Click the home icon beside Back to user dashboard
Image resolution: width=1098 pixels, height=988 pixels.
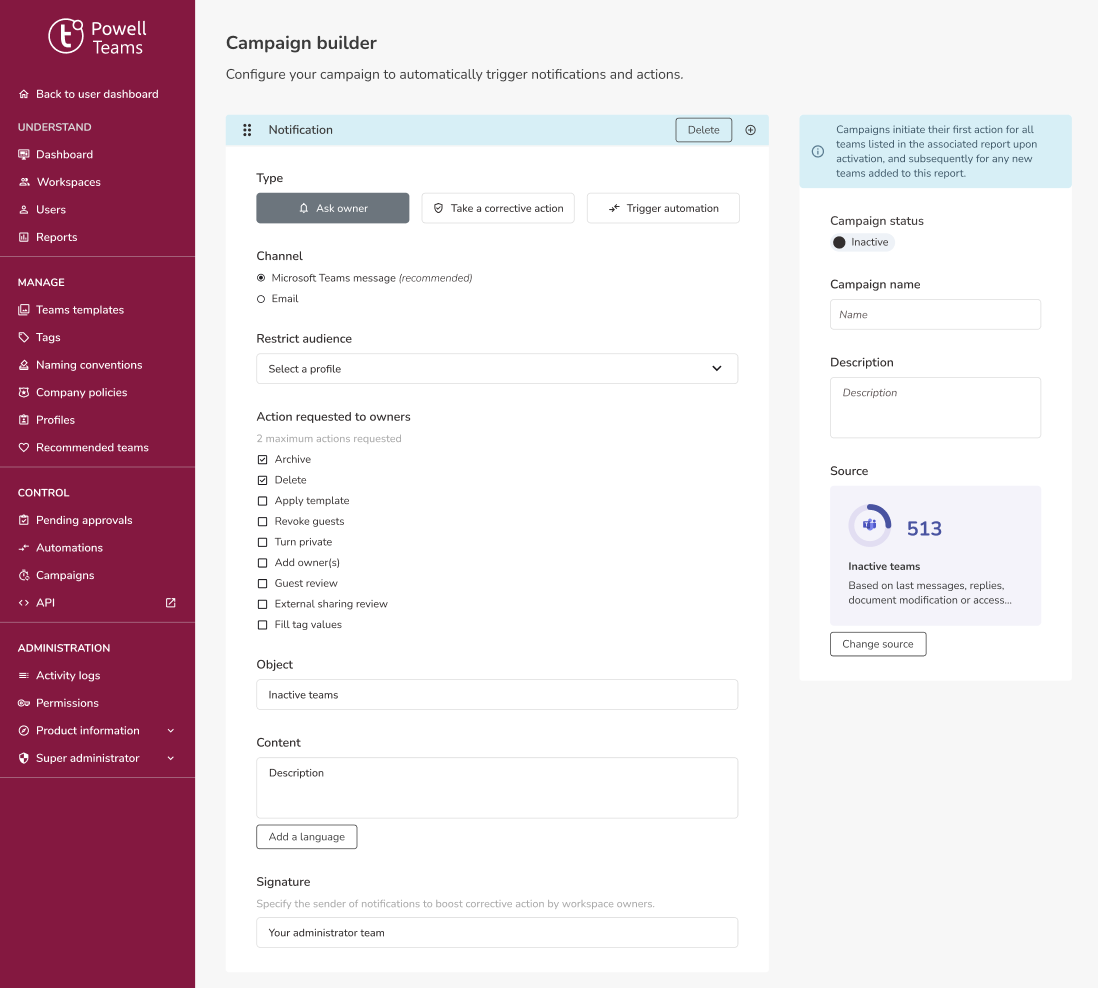(24, 94)
